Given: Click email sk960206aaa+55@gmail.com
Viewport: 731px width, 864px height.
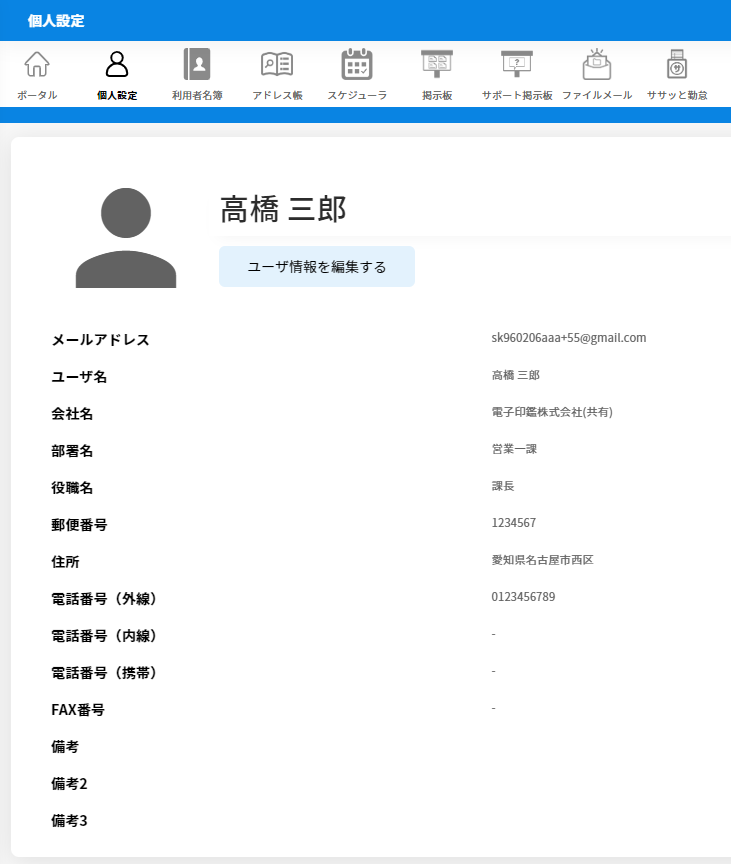Looking at the screenshot, I should [x=568, y=338].
